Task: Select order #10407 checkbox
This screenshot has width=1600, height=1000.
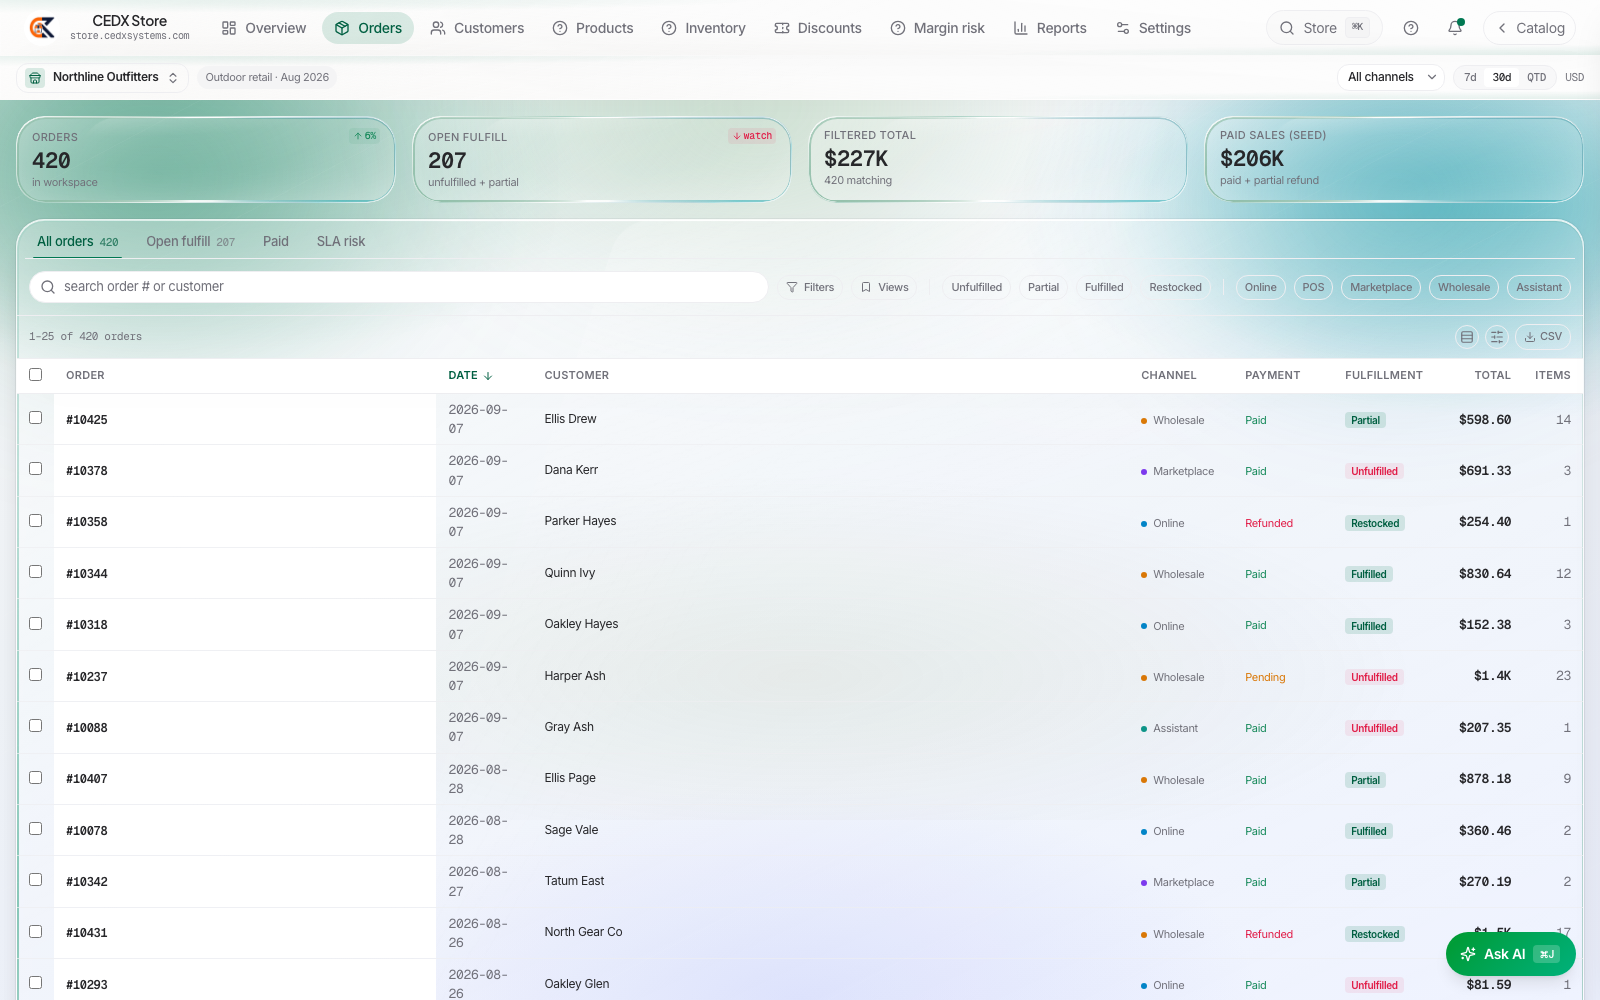Action: click(36, 778)
